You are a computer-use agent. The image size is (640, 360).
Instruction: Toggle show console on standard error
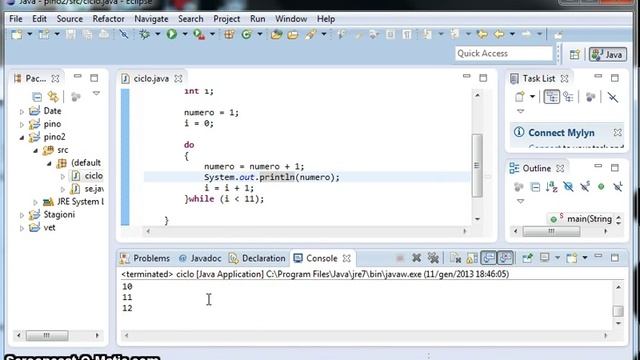[x=505, y=258]
